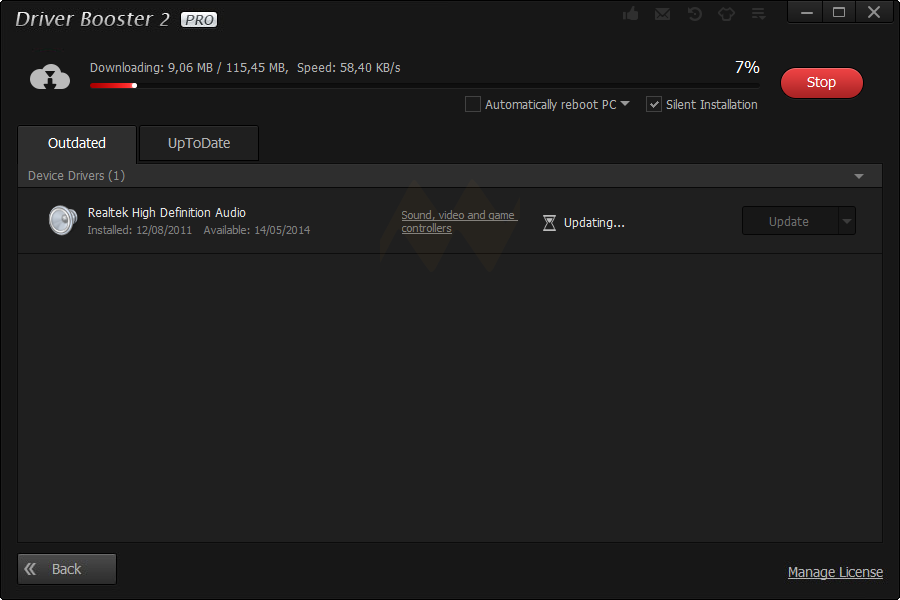Viewport: 900px width, 600px height.
Task: Open the Update button dropdown arrow
Action: (847, 221)
